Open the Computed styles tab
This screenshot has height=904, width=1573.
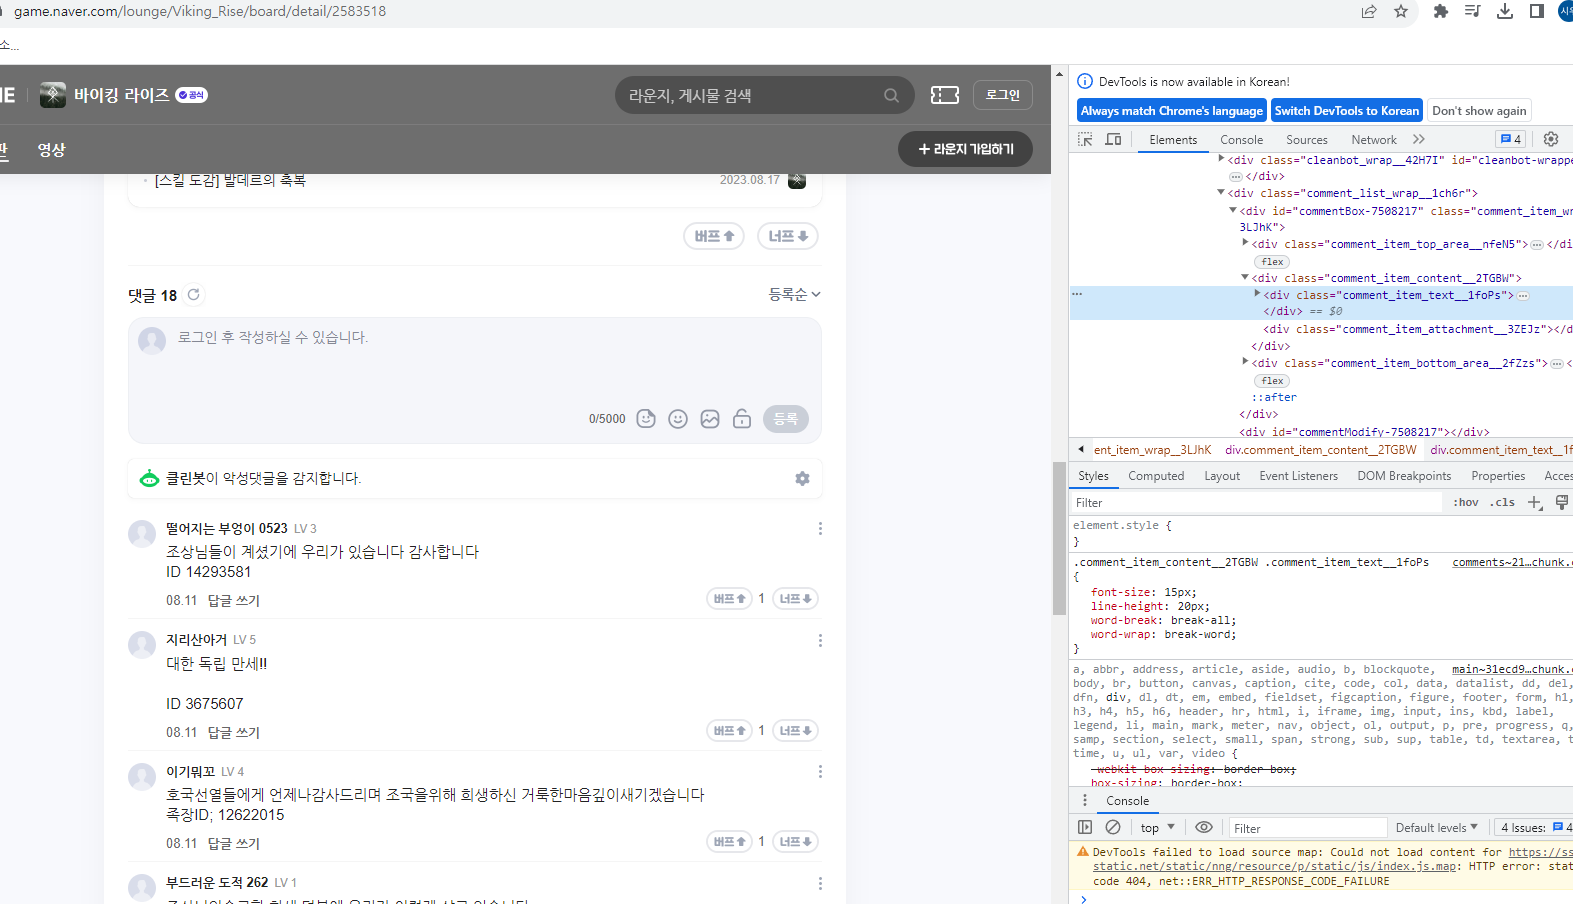click(x=1156, y=476)
